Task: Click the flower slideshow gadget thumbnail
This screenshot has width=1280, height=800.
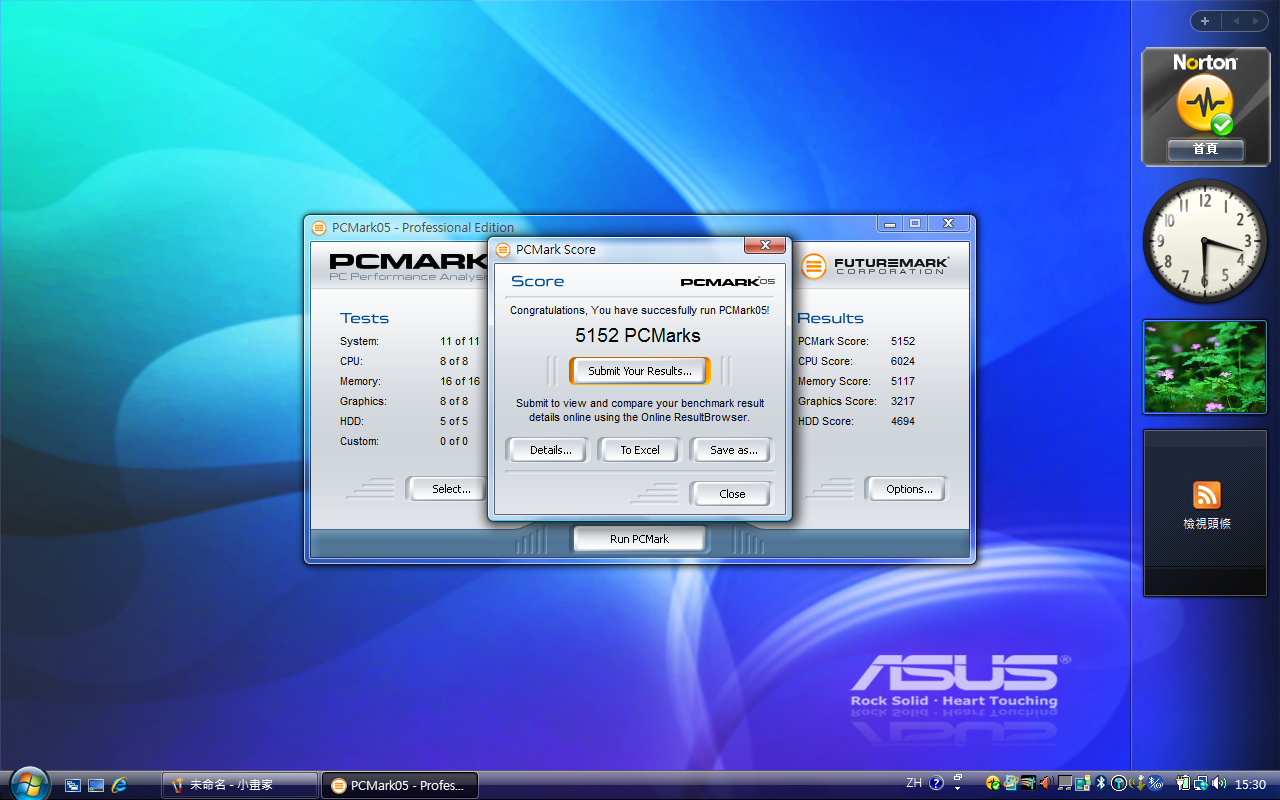Action: [1204, 367]
